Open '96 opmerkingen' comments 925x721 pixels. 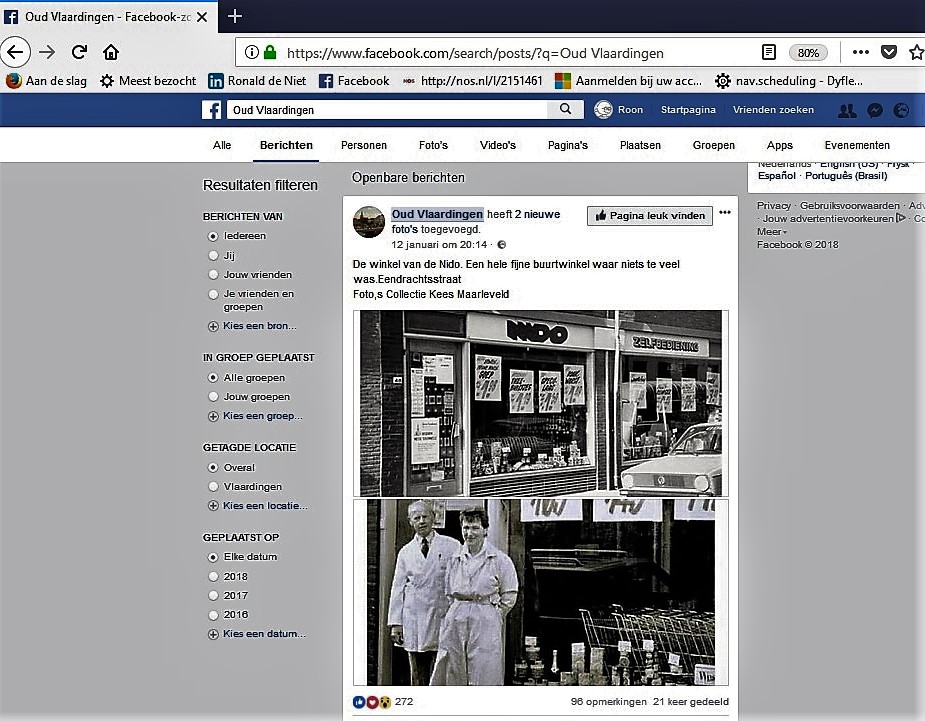click(x=609, y=702)
